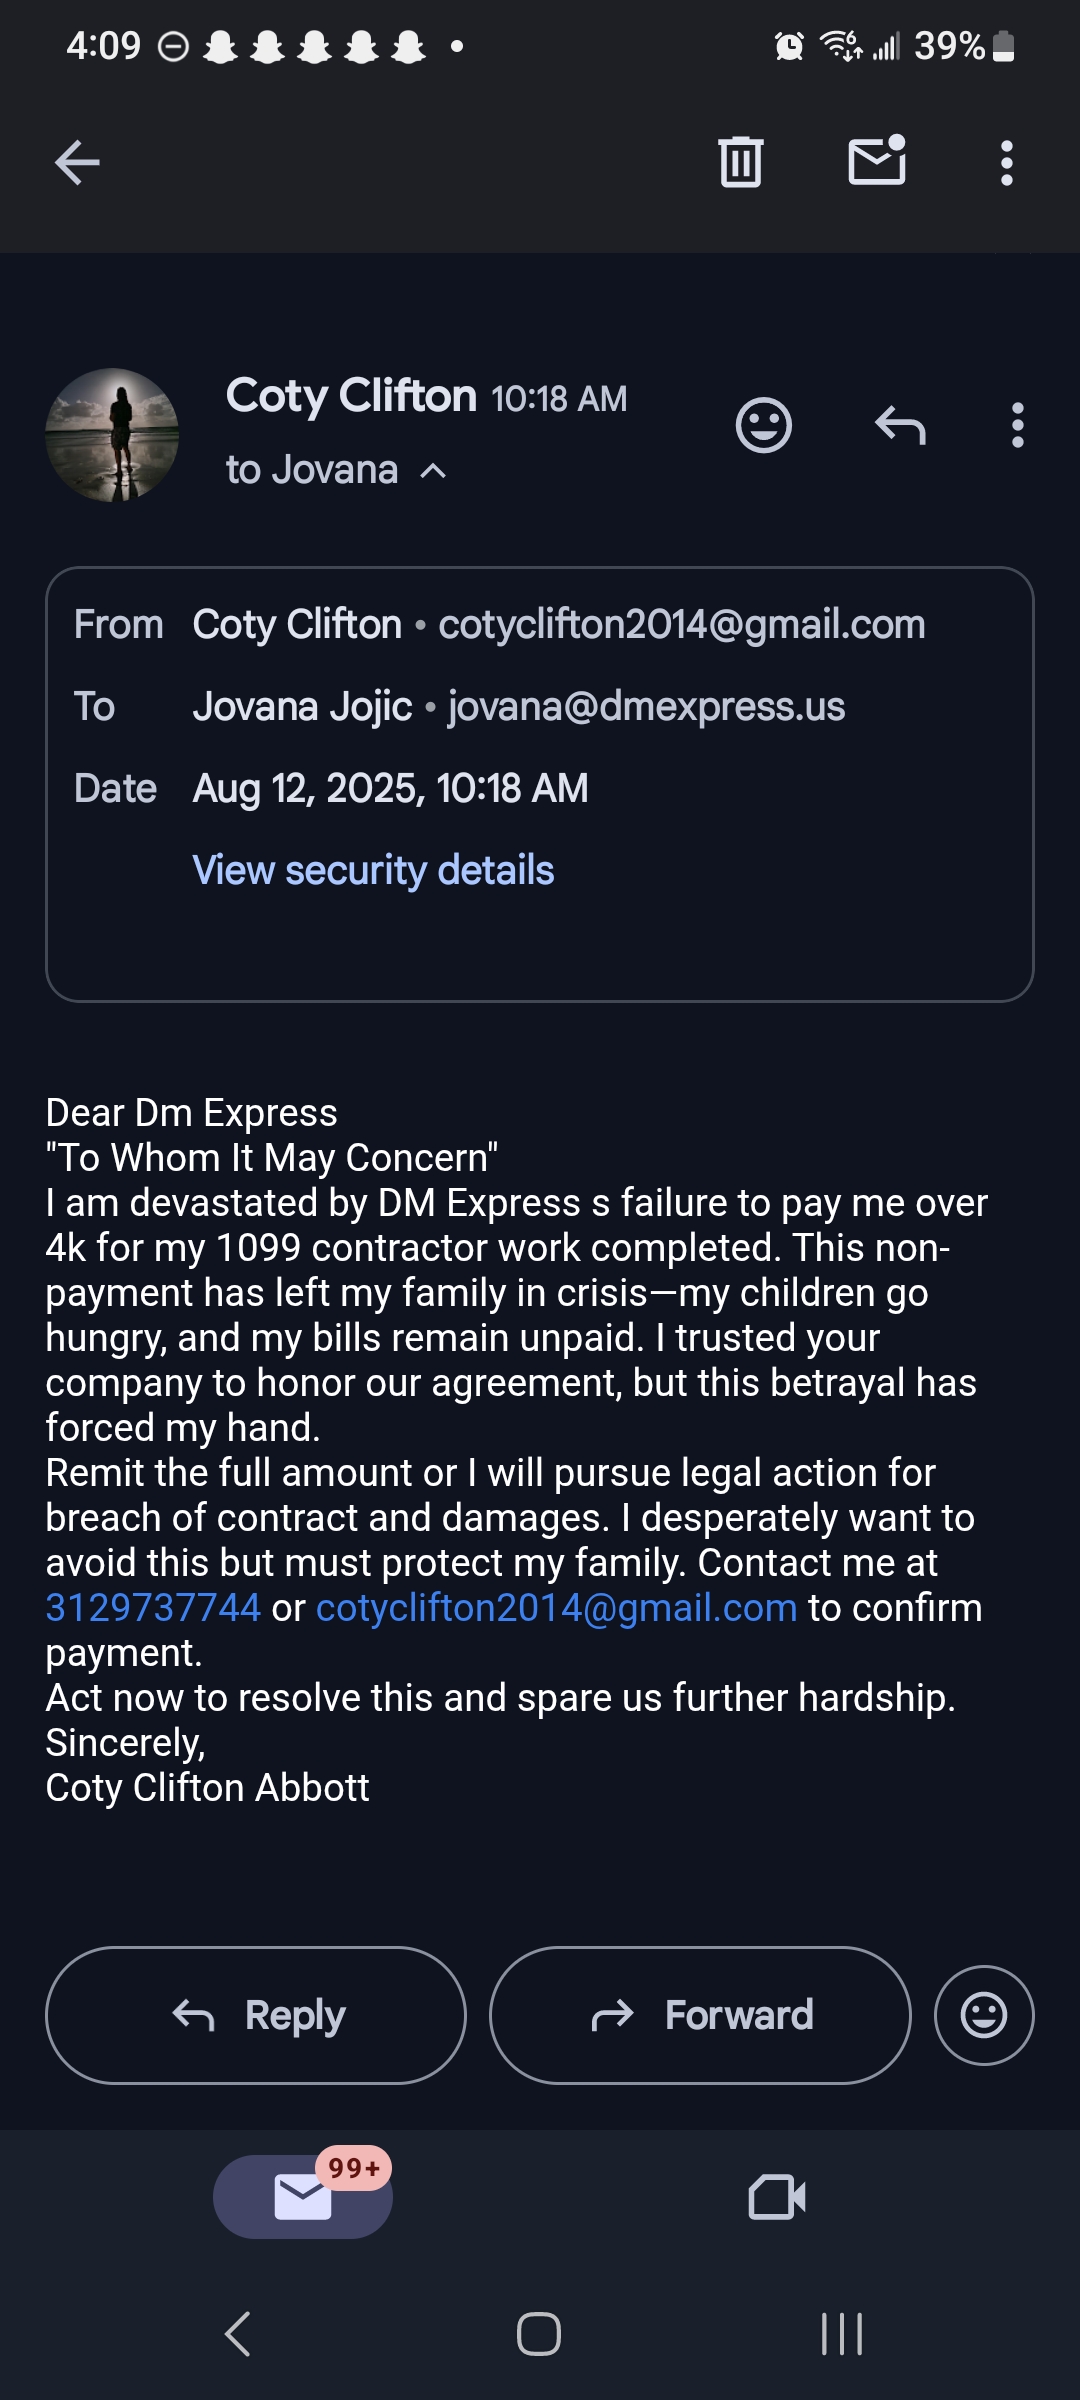Viewport: 1080px width, 2400px height.
Task: Switch to the Meet video tab
Action: pyautogui.click(x=777, y=2197)
